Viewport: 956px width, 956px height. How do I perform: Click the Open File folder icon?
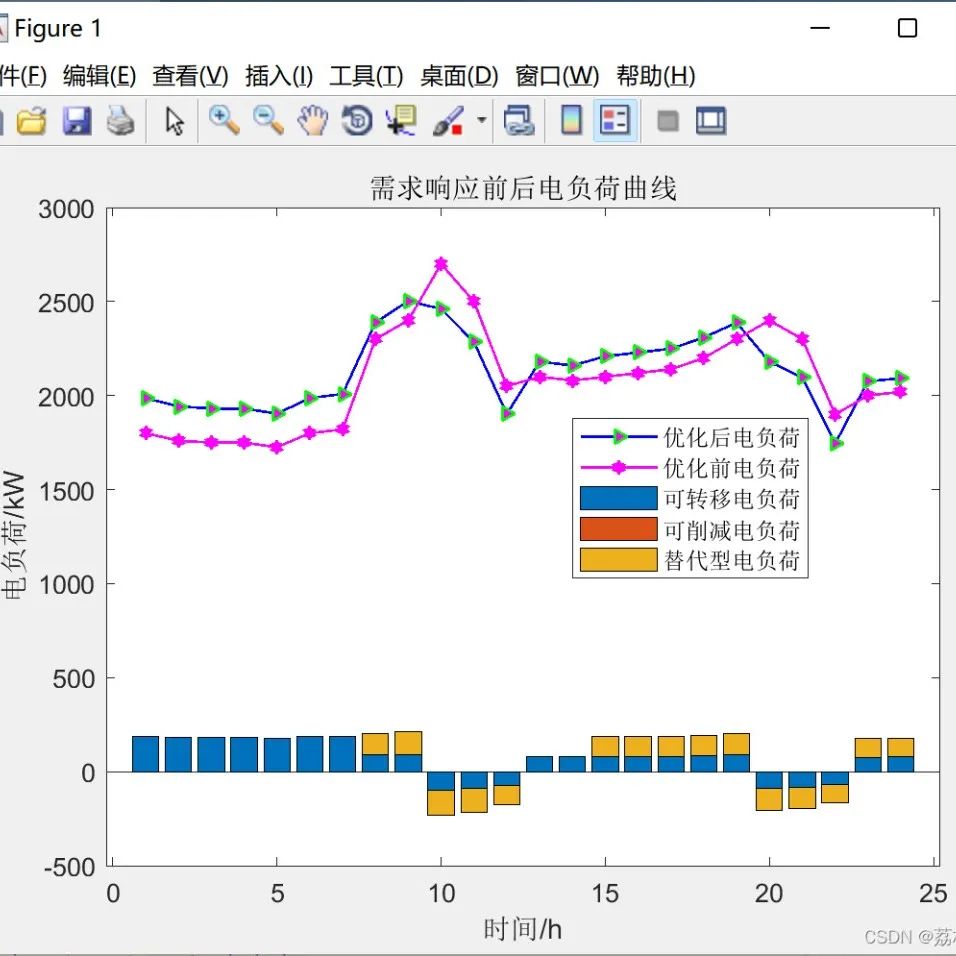(31, 120)
